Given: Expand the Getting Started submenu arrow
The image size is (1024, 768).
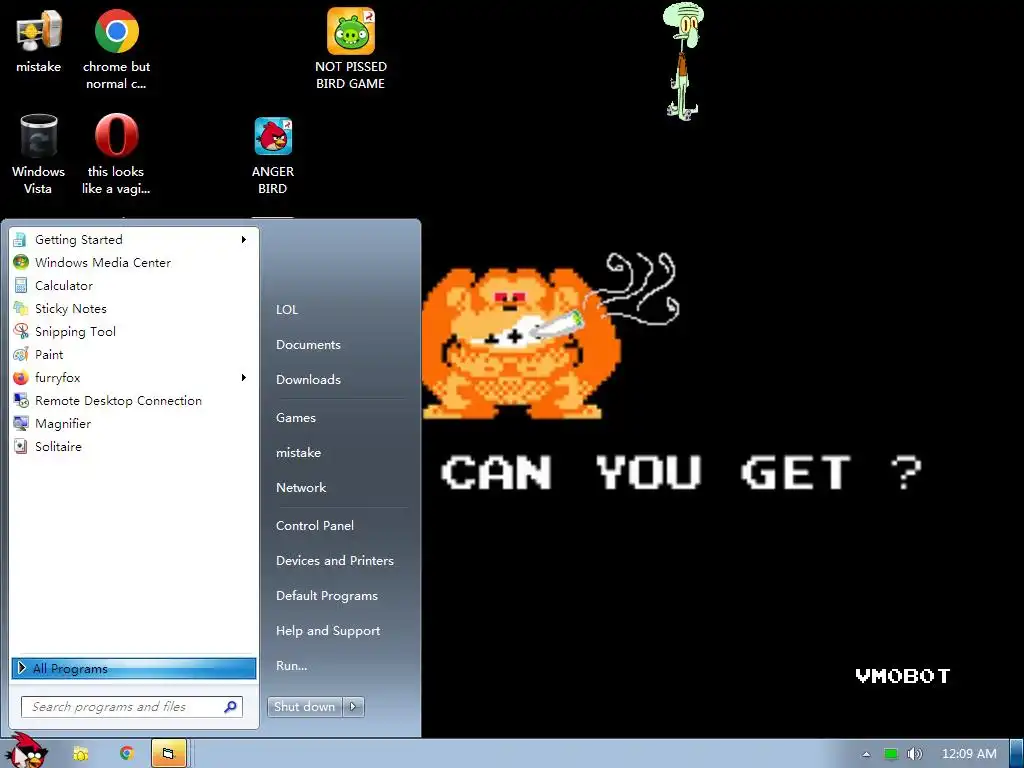Looking at the screenshot, I should click(244, 240).
